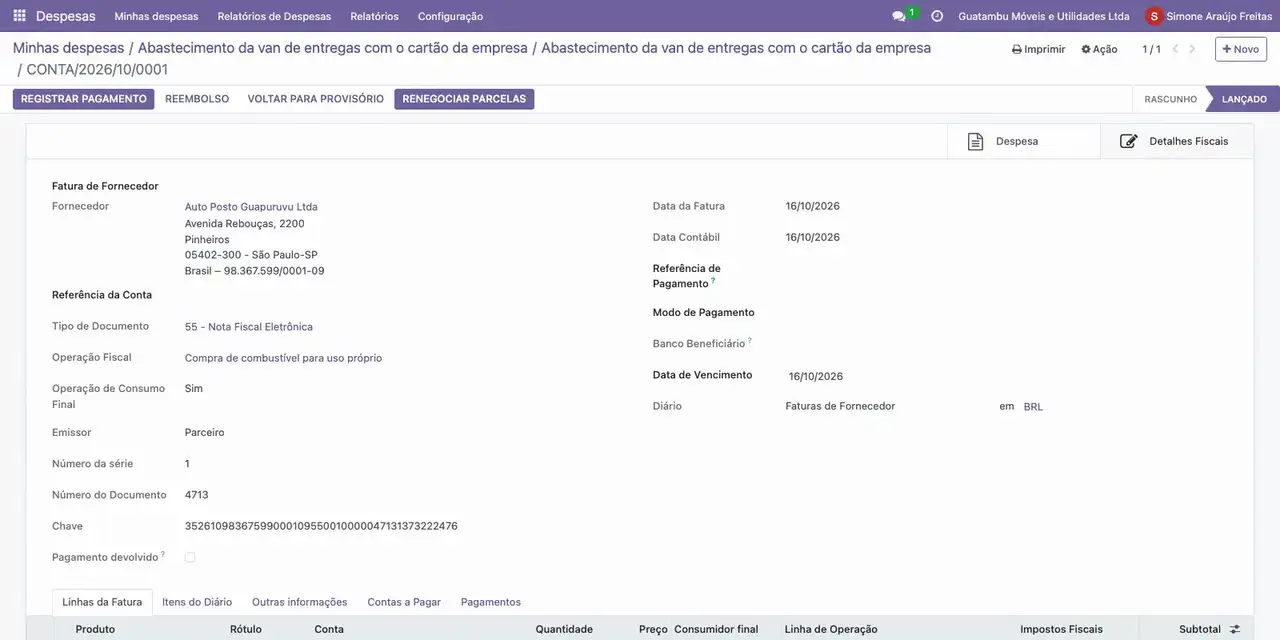Open the chat messages icon
The width and height of the screenshot is (1280, 640).
coord(899,16)
